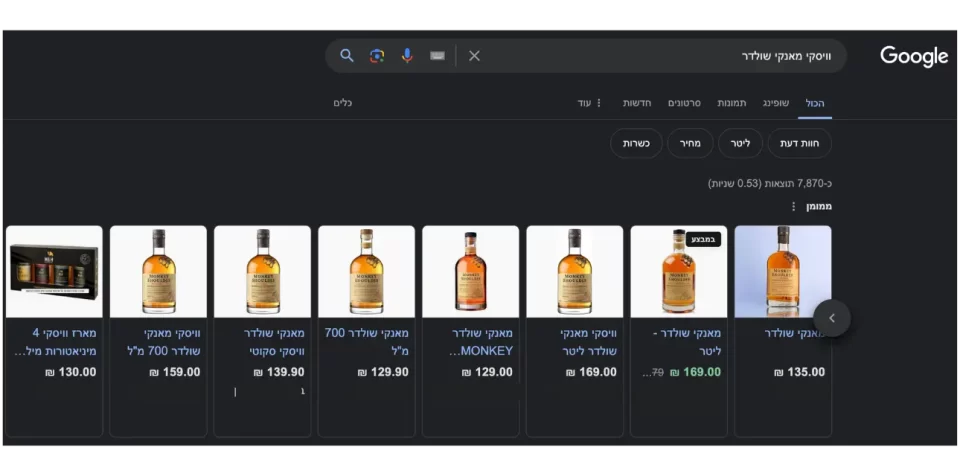Open bottle image priced 169.00 וויסקי מאנקי שולדר ליטר
Viewport: 960px width, 476px height.
tap(575, 271)
